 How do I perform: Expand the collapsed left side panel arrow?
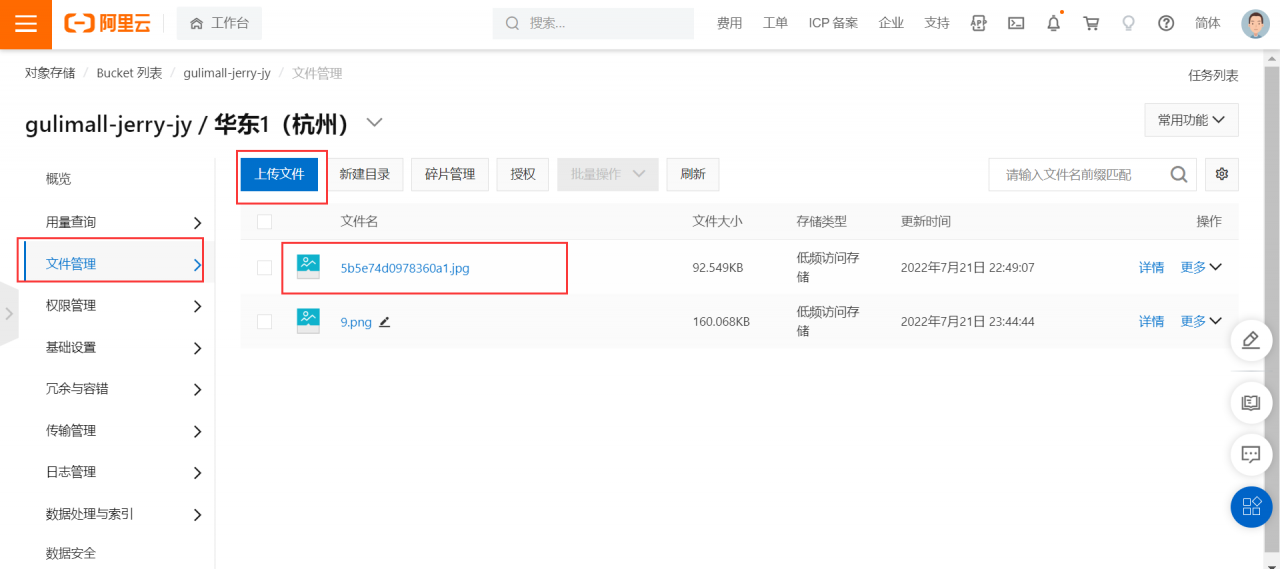(9, 313)
